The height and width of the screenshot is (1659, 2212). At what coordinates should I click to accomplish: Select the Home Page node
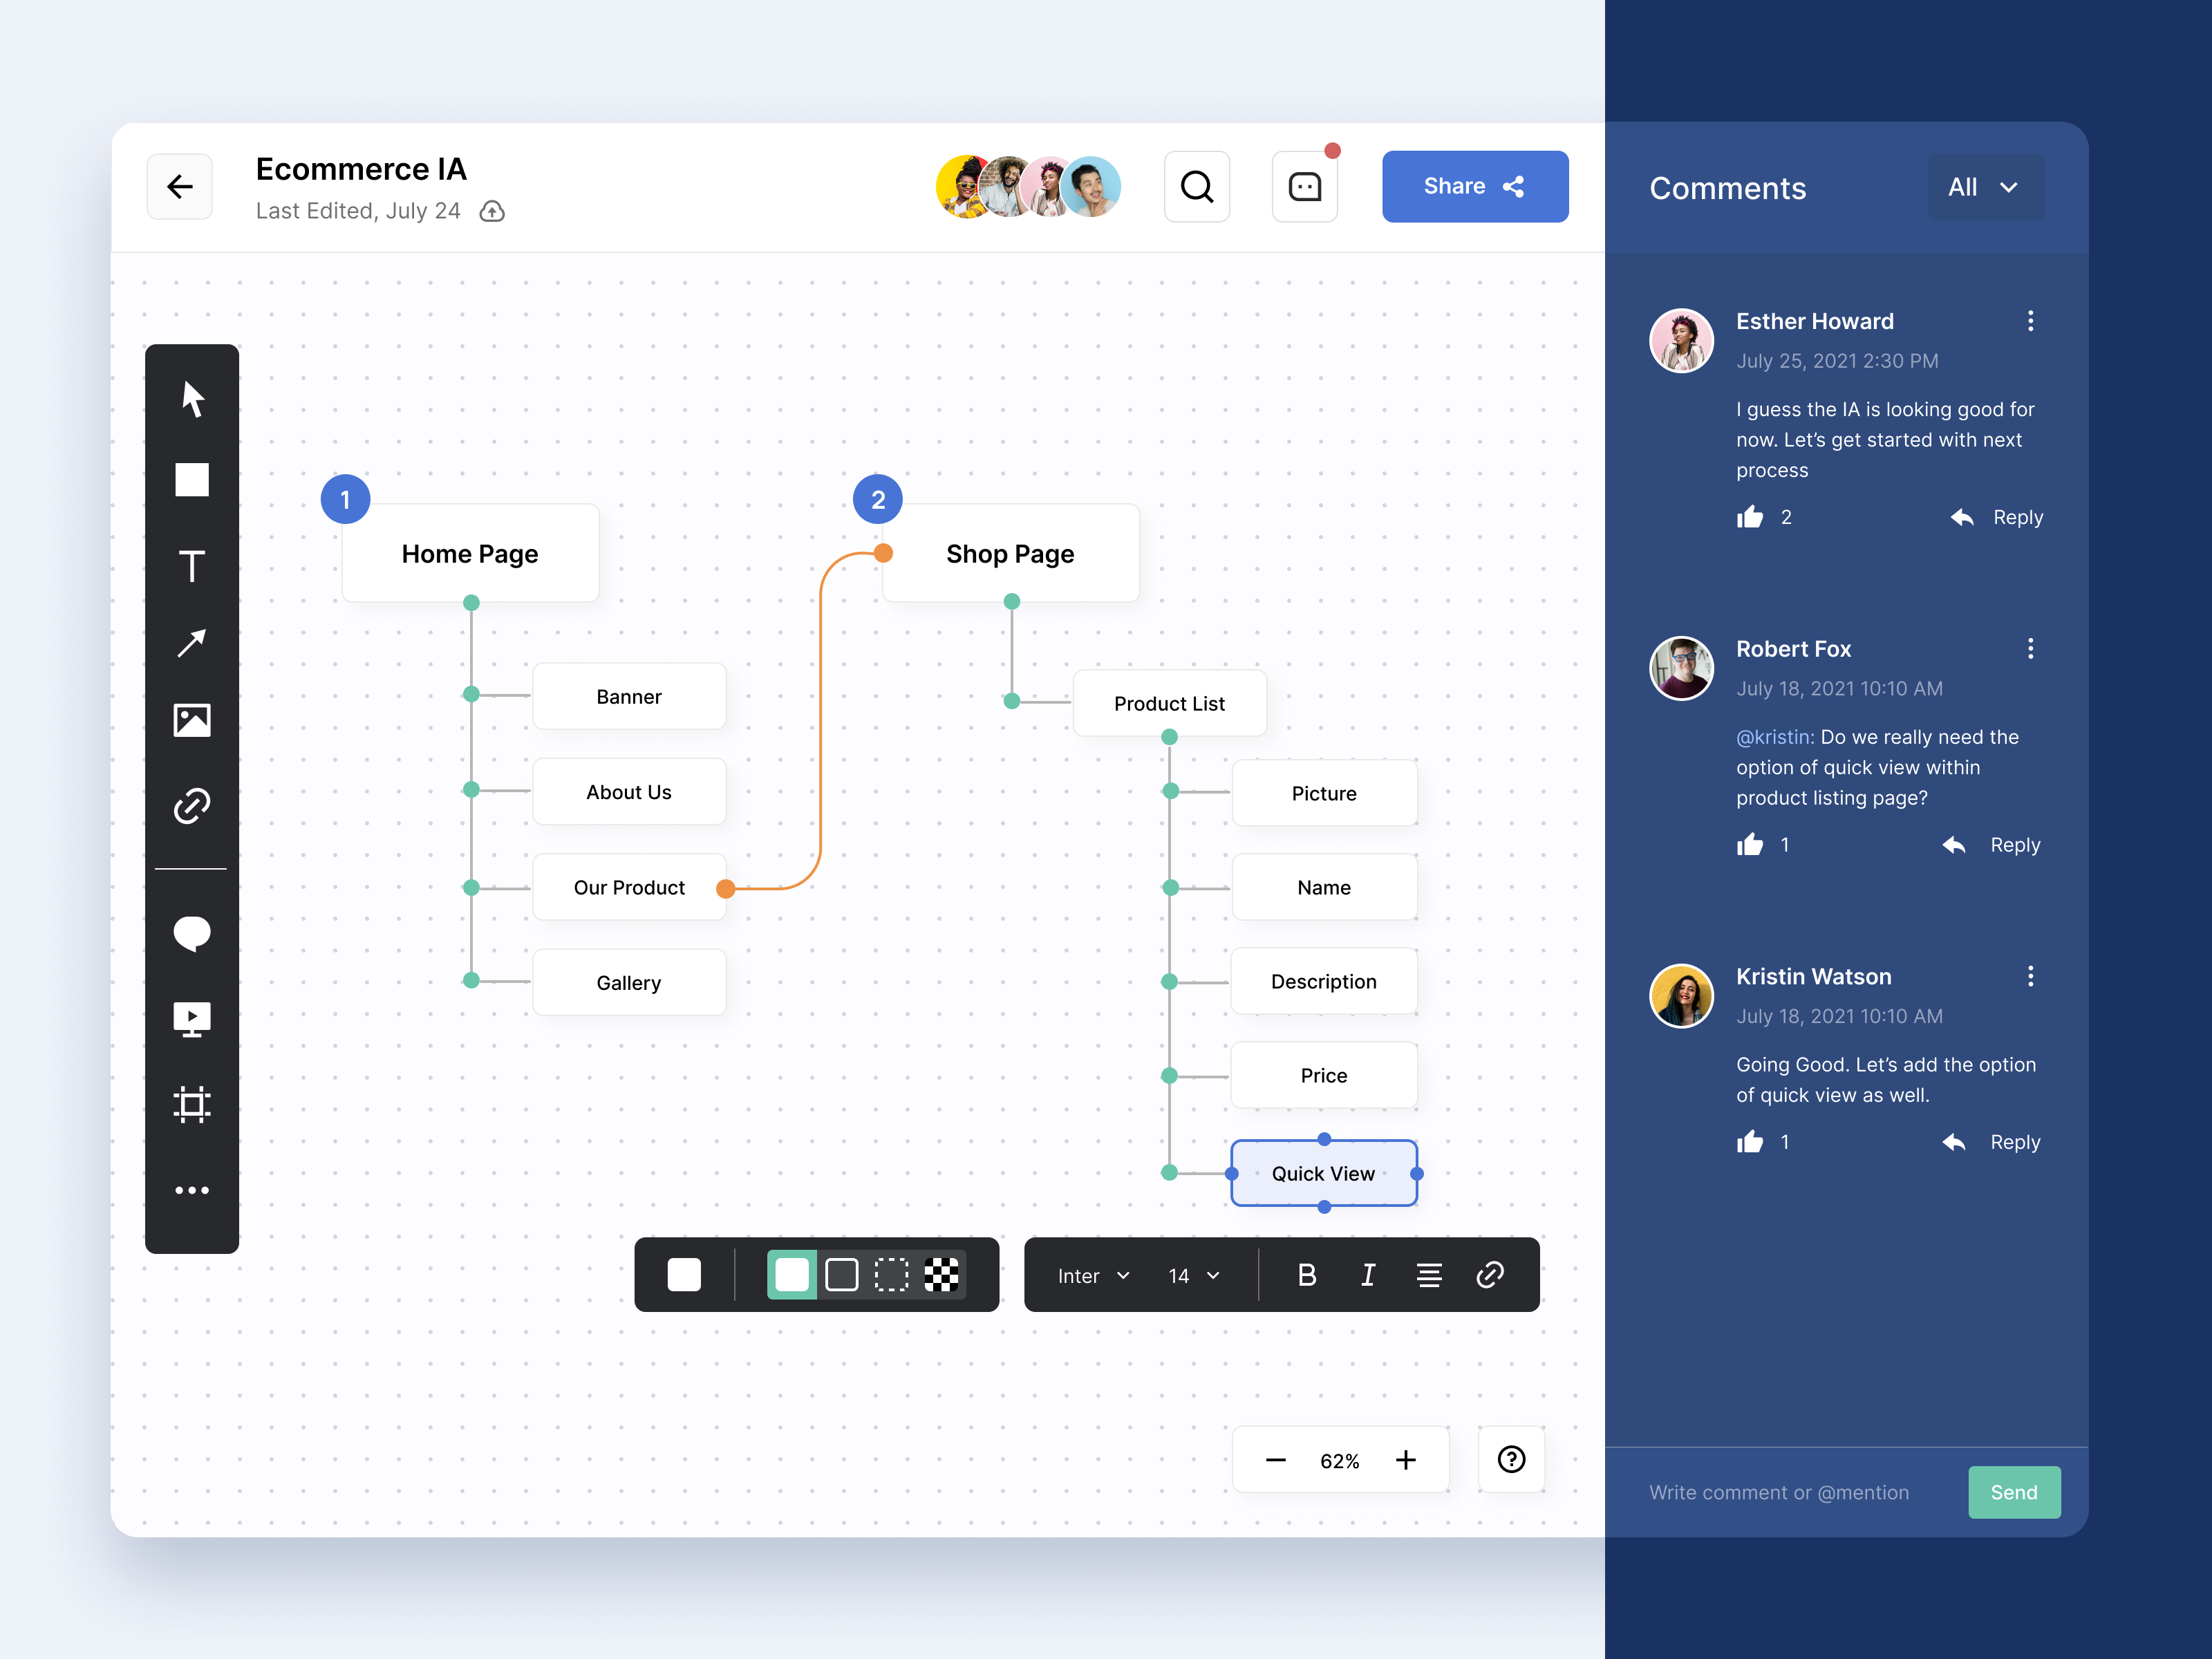click(x=470, y=554)
